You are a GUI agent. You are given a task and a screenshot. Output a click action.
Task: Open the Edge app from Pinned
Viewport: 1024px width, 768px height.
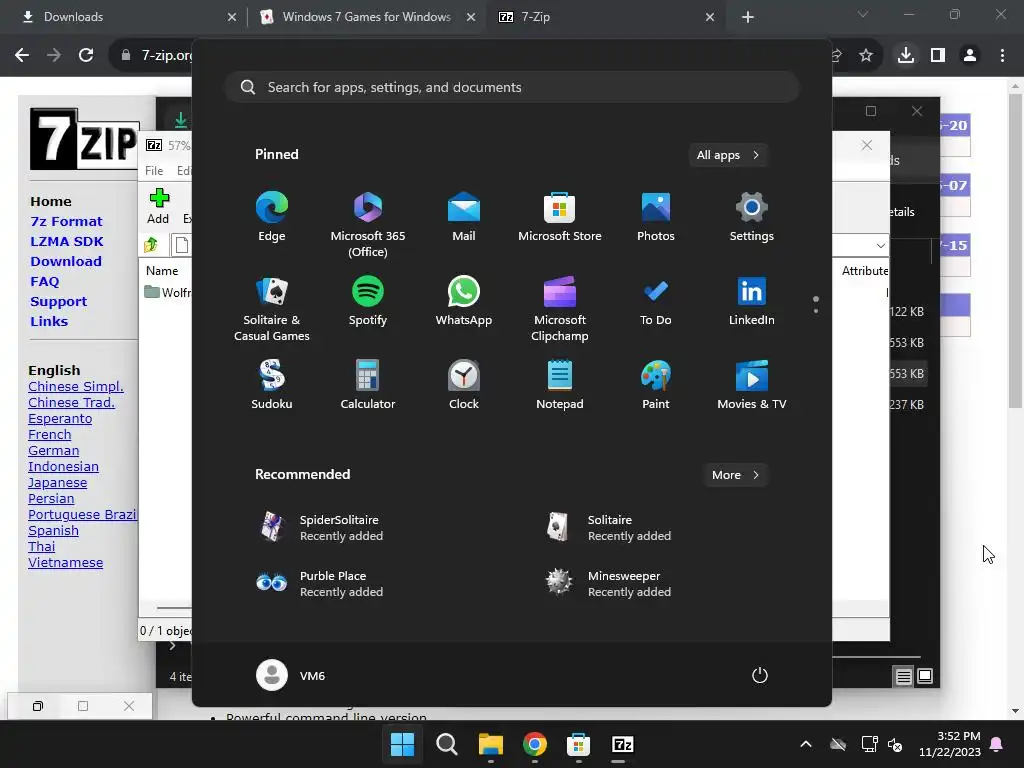click(272, 216)
